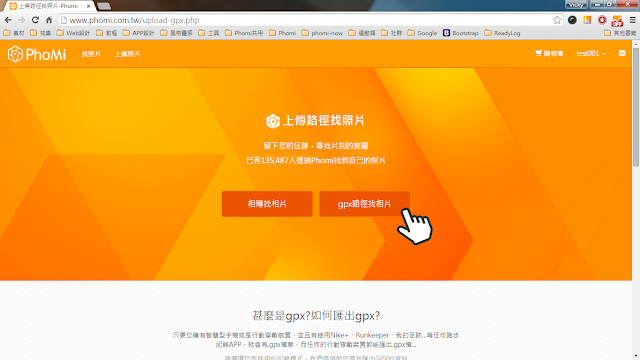The image size is (640, 360).
Task: Open the APP設計 bookmark folder
Action: tap(138, 33)
